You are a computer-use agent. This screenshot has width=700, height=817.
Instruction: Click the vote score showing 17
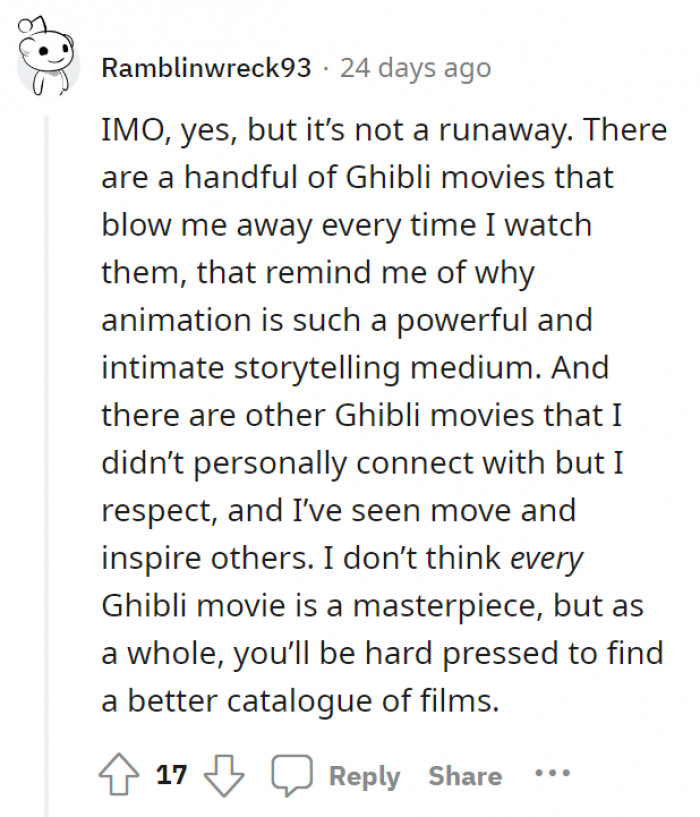click(170, 773)
